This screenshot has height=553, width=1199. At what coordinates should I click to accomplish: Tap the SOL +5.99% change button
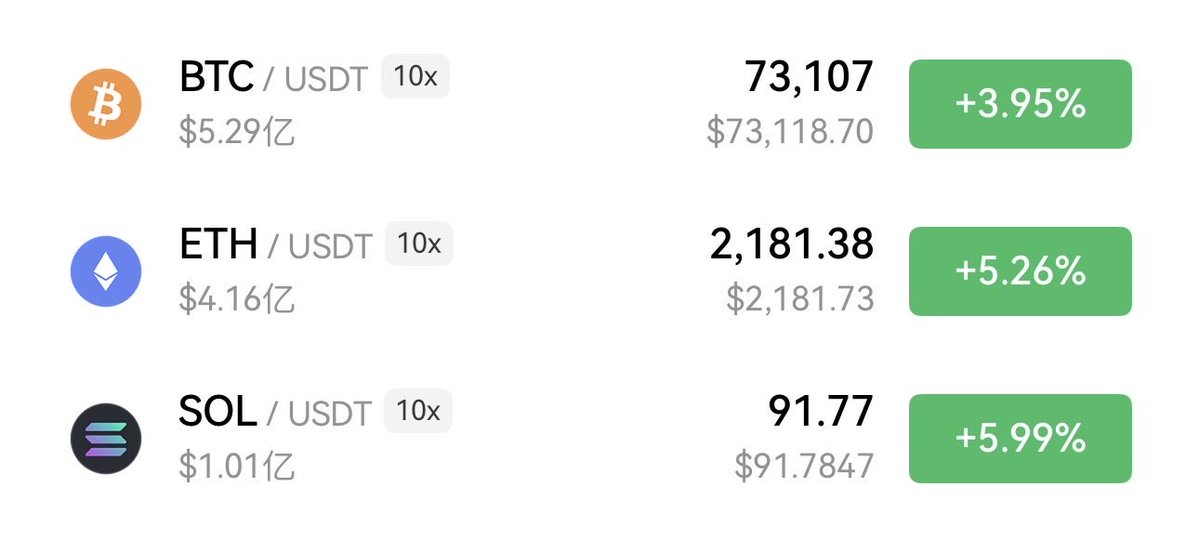click(1019, 438)
